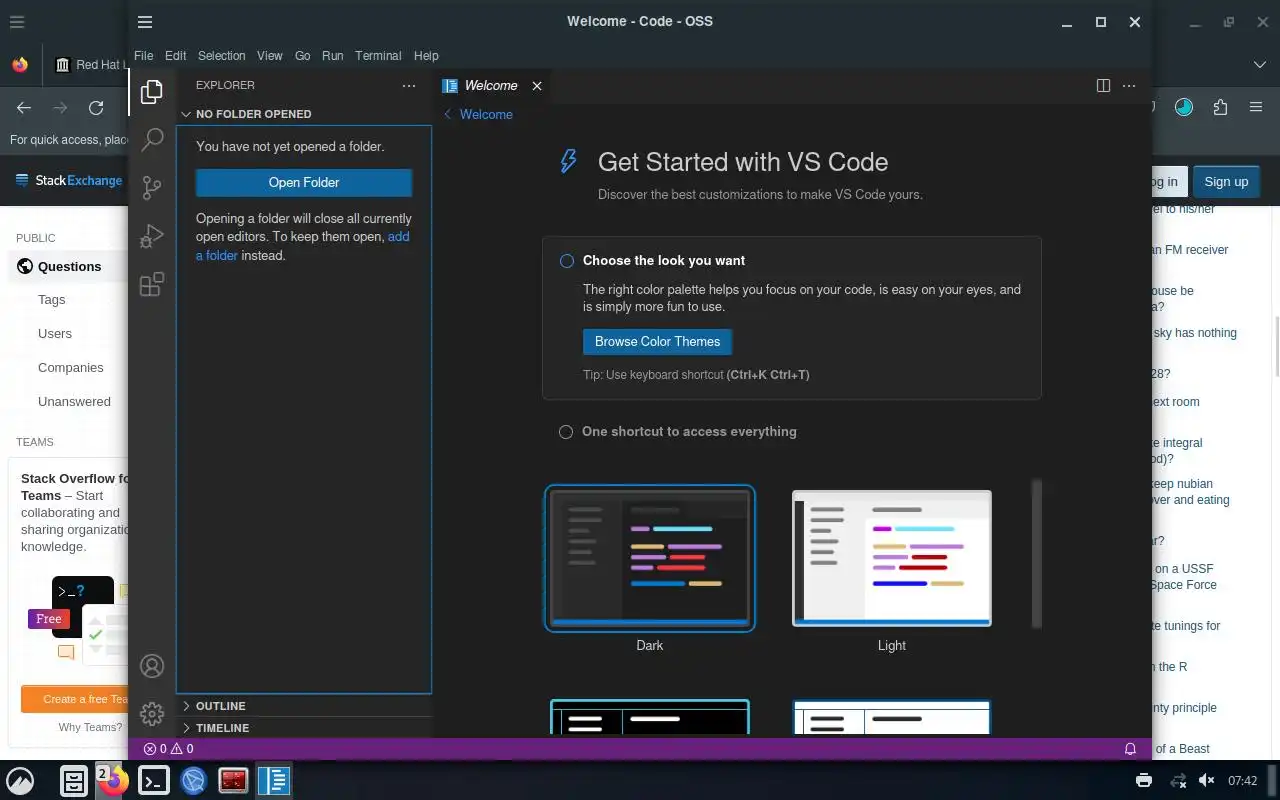Click Sign up on Stack Exchange
The width and height of the screenshot is (1280, 800).
click(1226, 181)
